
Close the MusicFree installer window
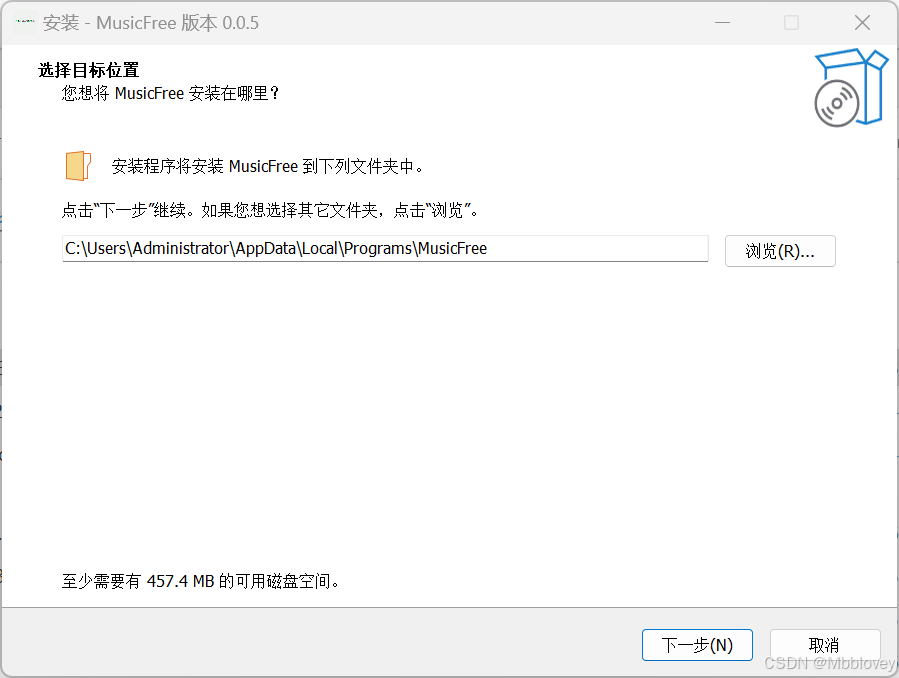(862, 23)
